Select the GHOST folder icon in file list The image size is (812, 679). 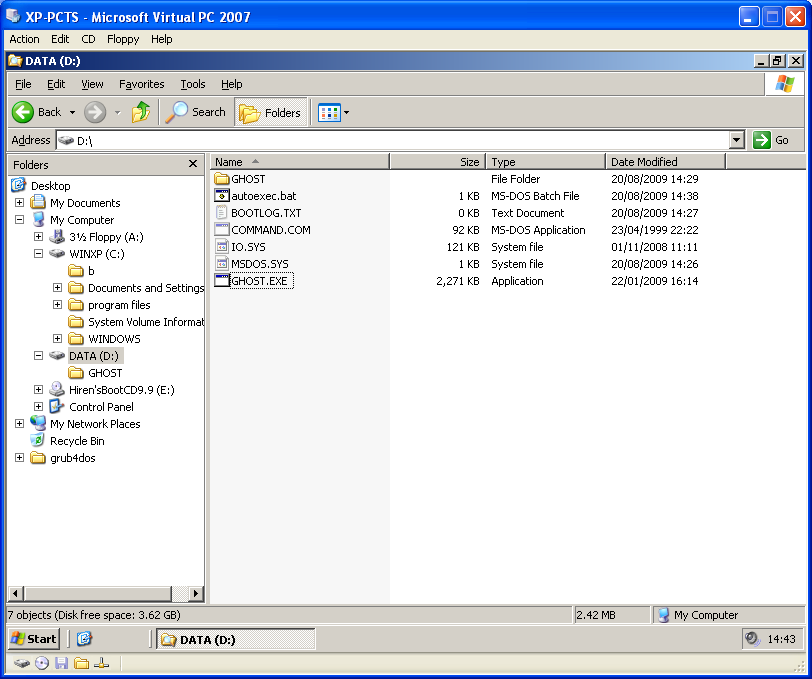[x=222, y=179]
